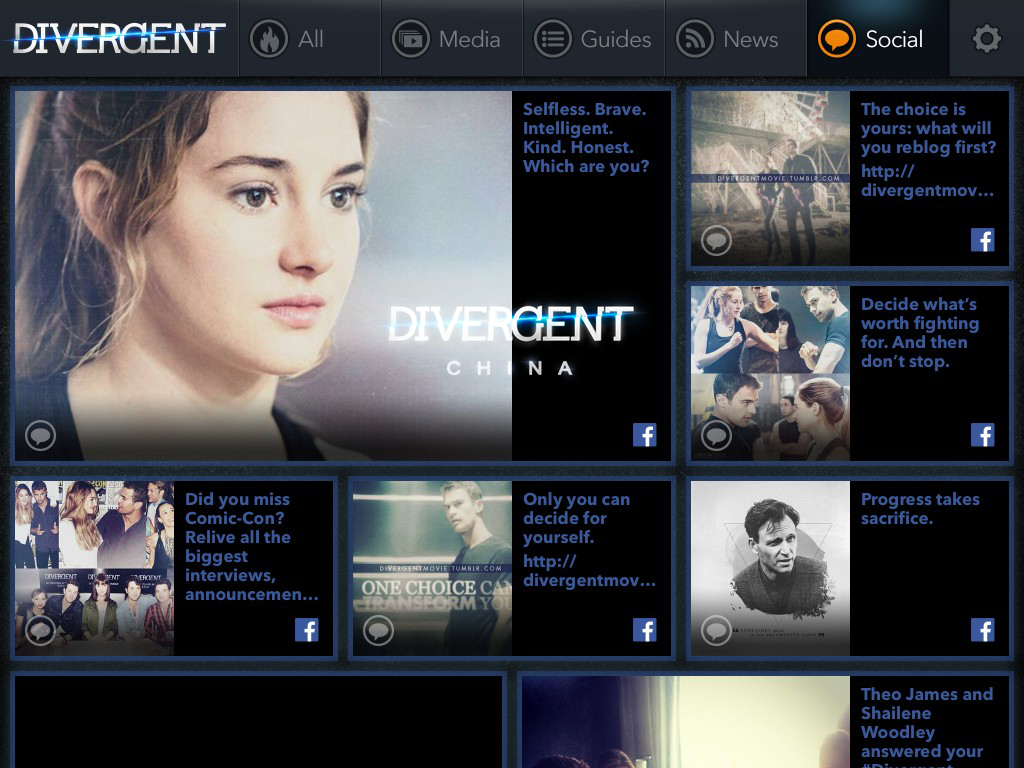
Task: Click the RSS icon on the News tab
Action: (695, 39)
